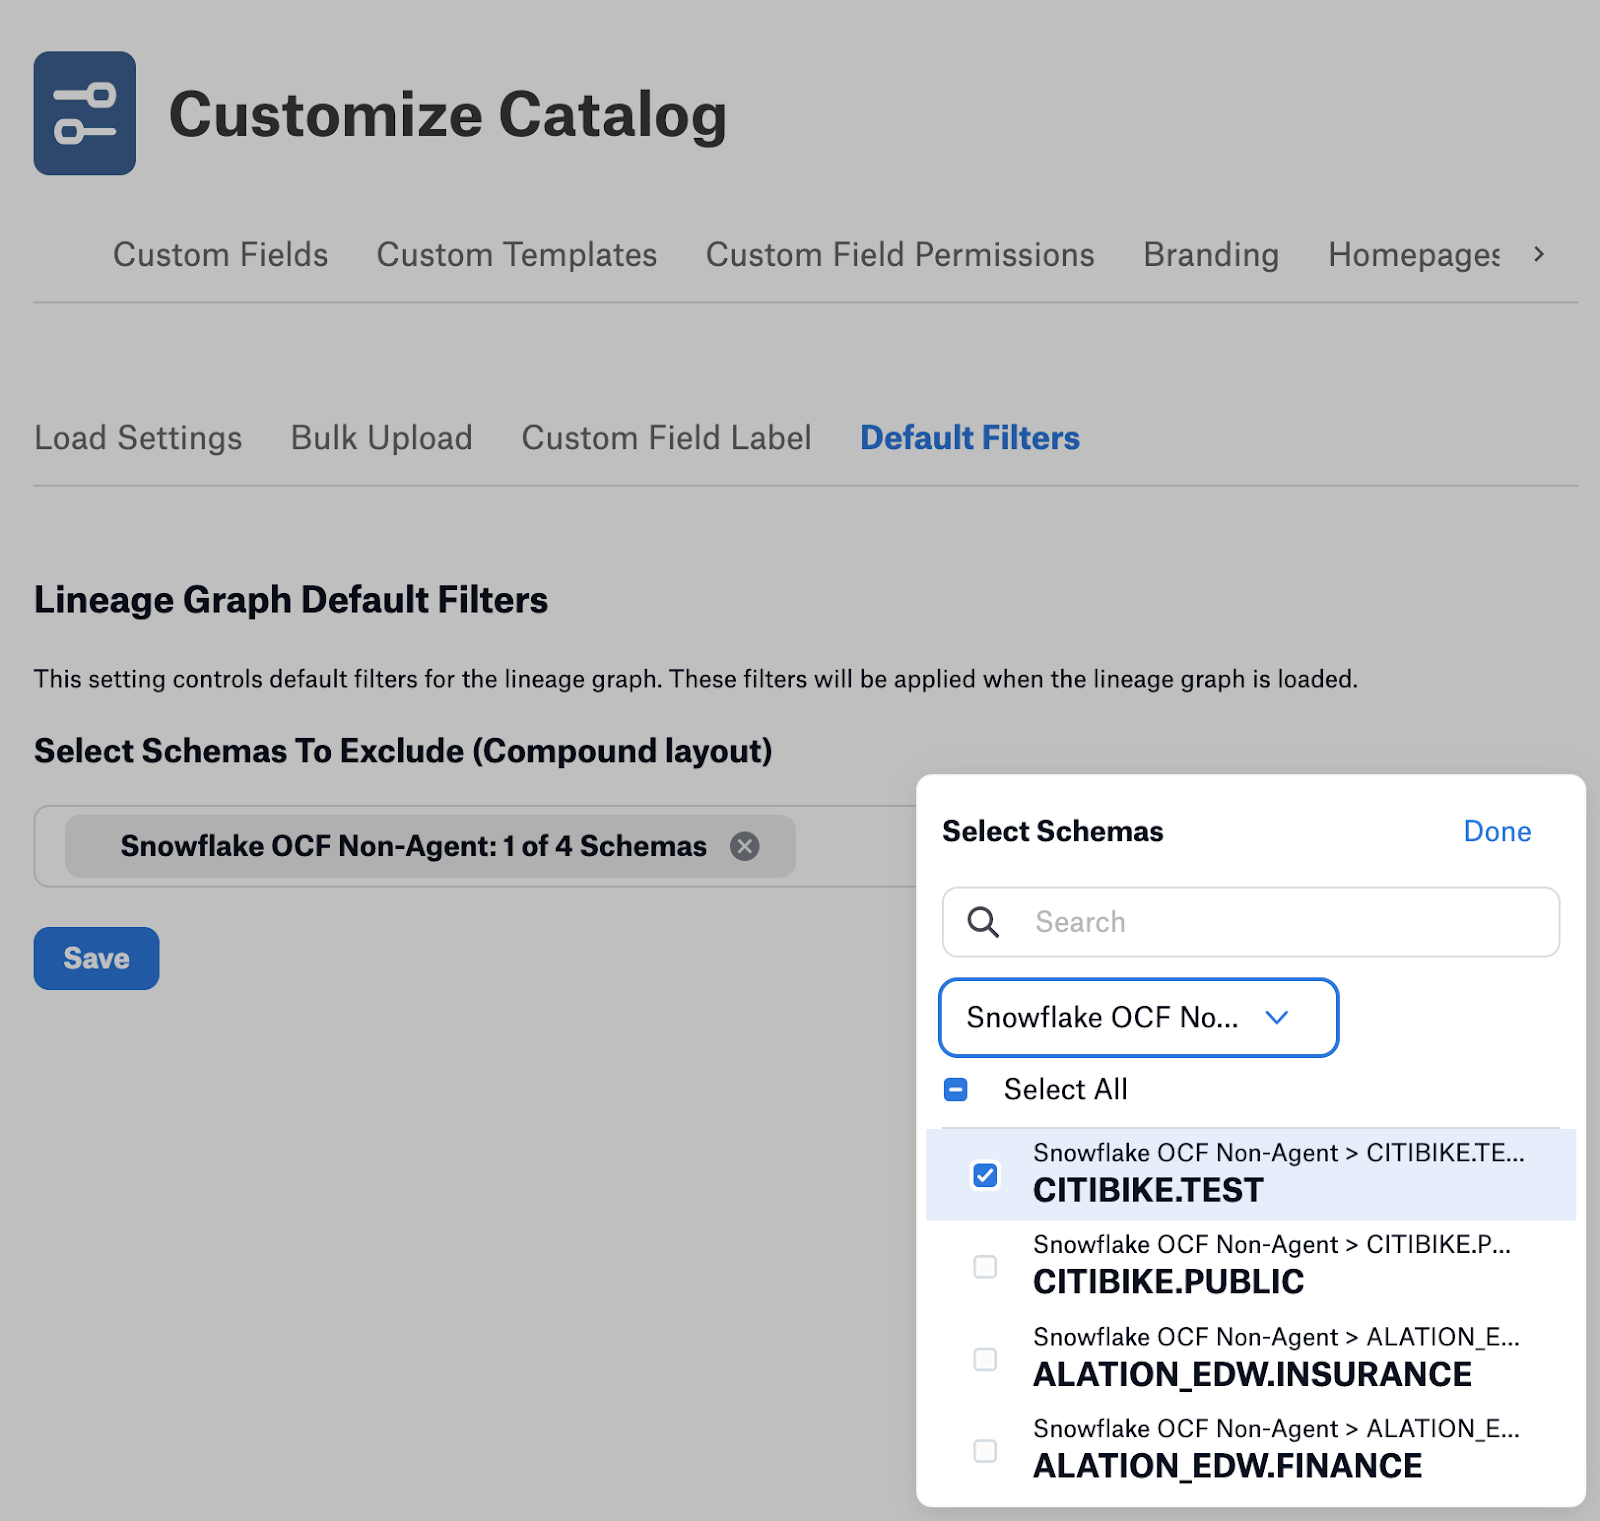Click the CITIBIKE.PUBLIC schema name

[1168, 1282]
